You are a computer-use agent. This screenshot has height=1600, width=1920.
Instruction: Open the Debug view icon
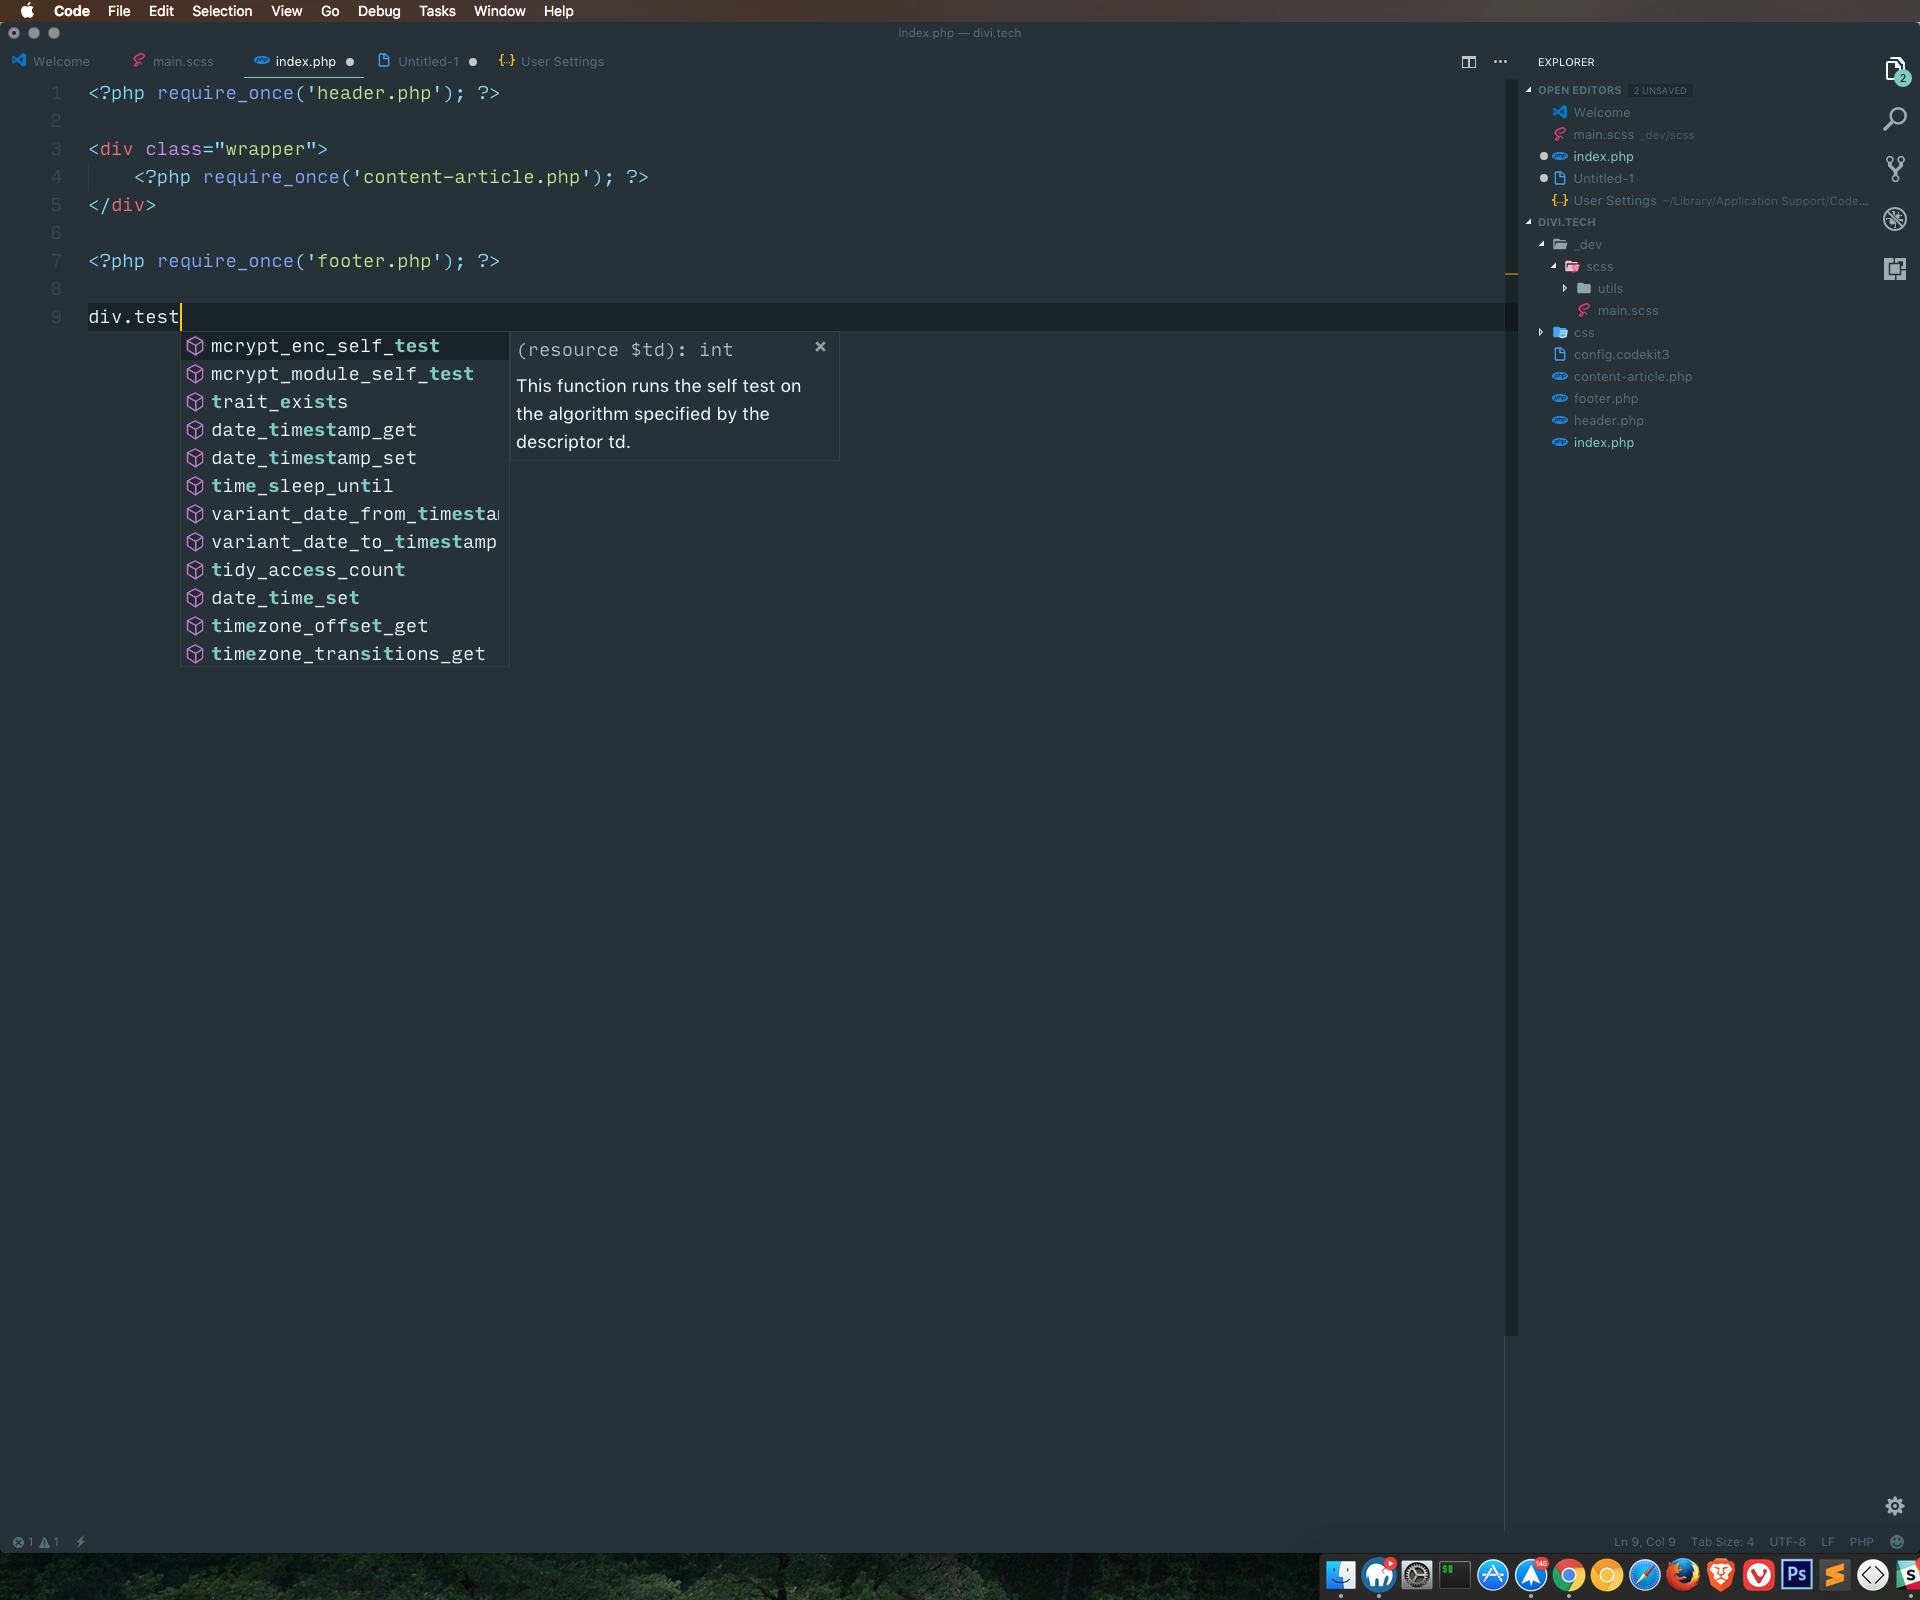coord(1895,219)
